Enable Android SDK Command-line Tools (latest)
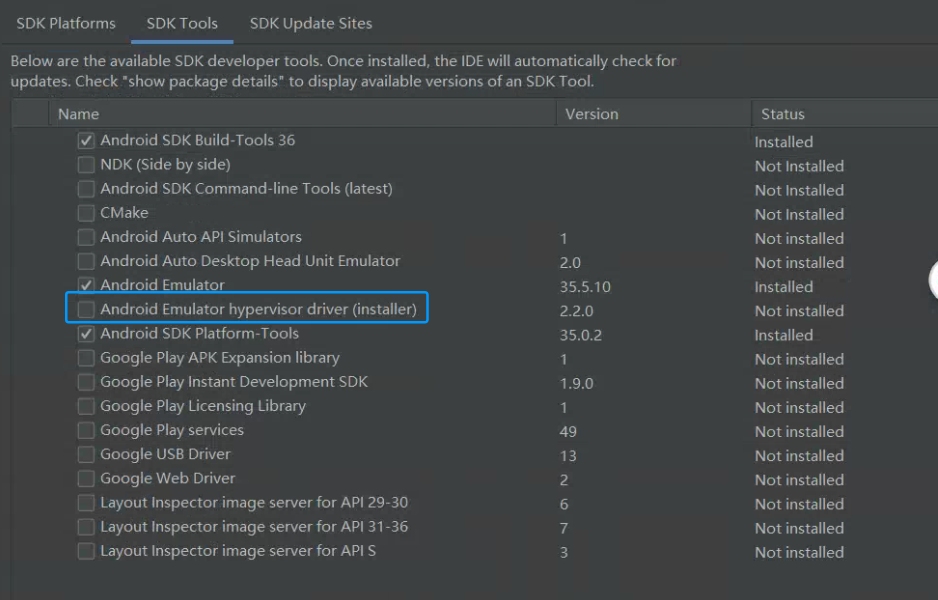 (x=86, y=188)
